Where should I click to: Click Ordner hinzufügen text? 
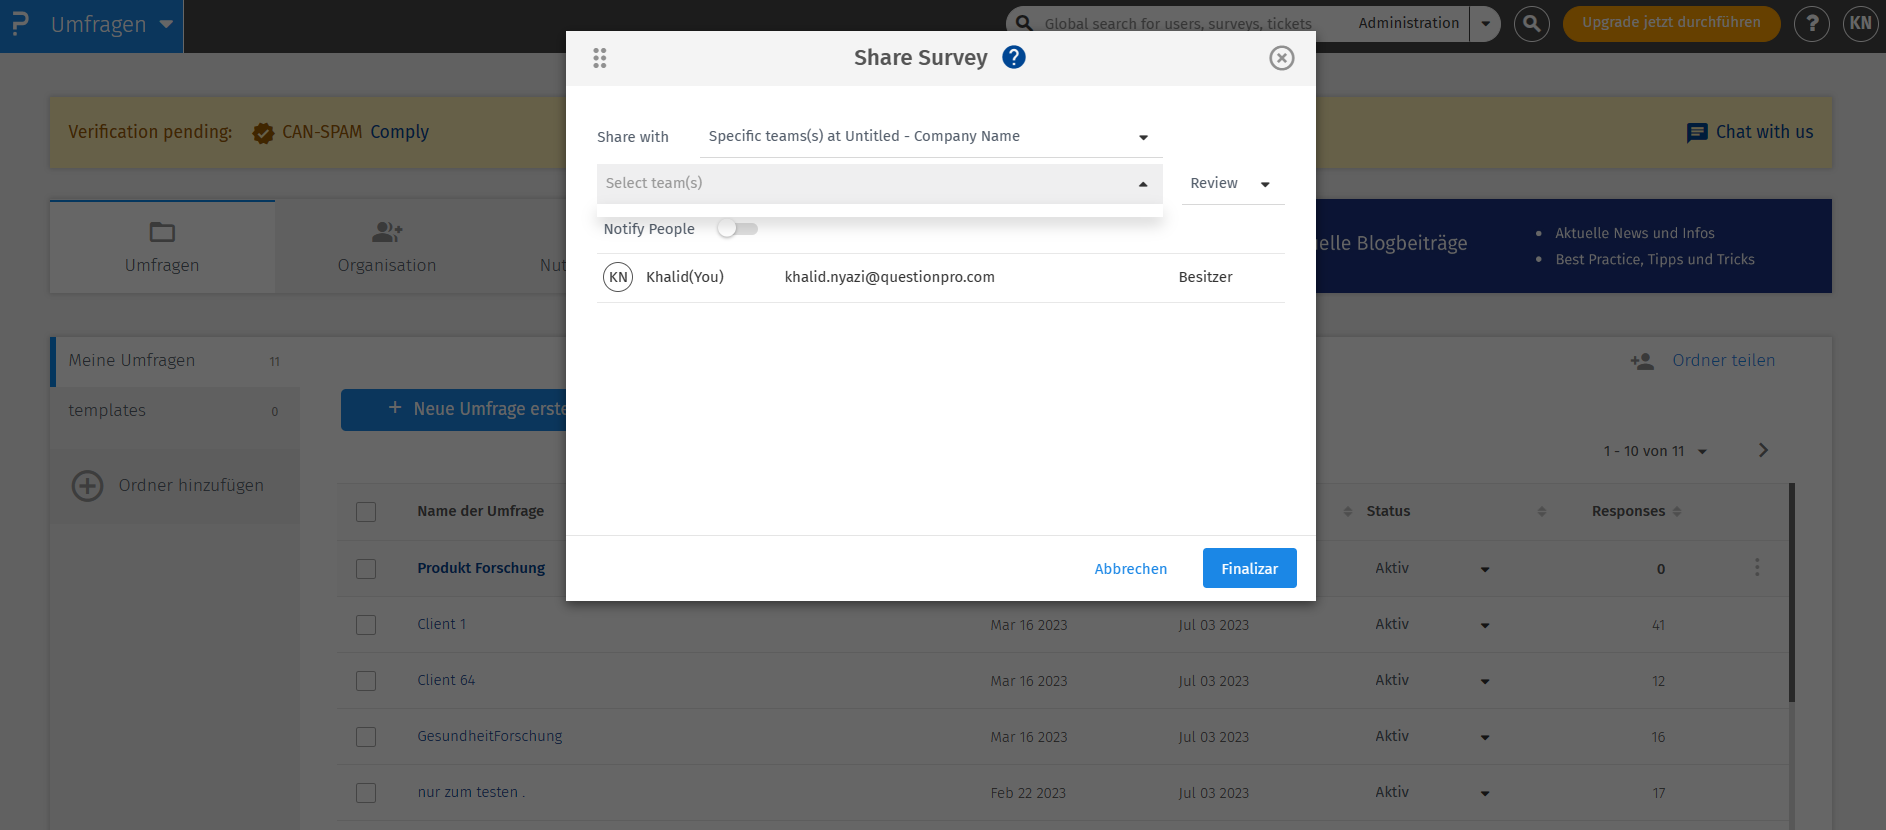coord(191,485)
